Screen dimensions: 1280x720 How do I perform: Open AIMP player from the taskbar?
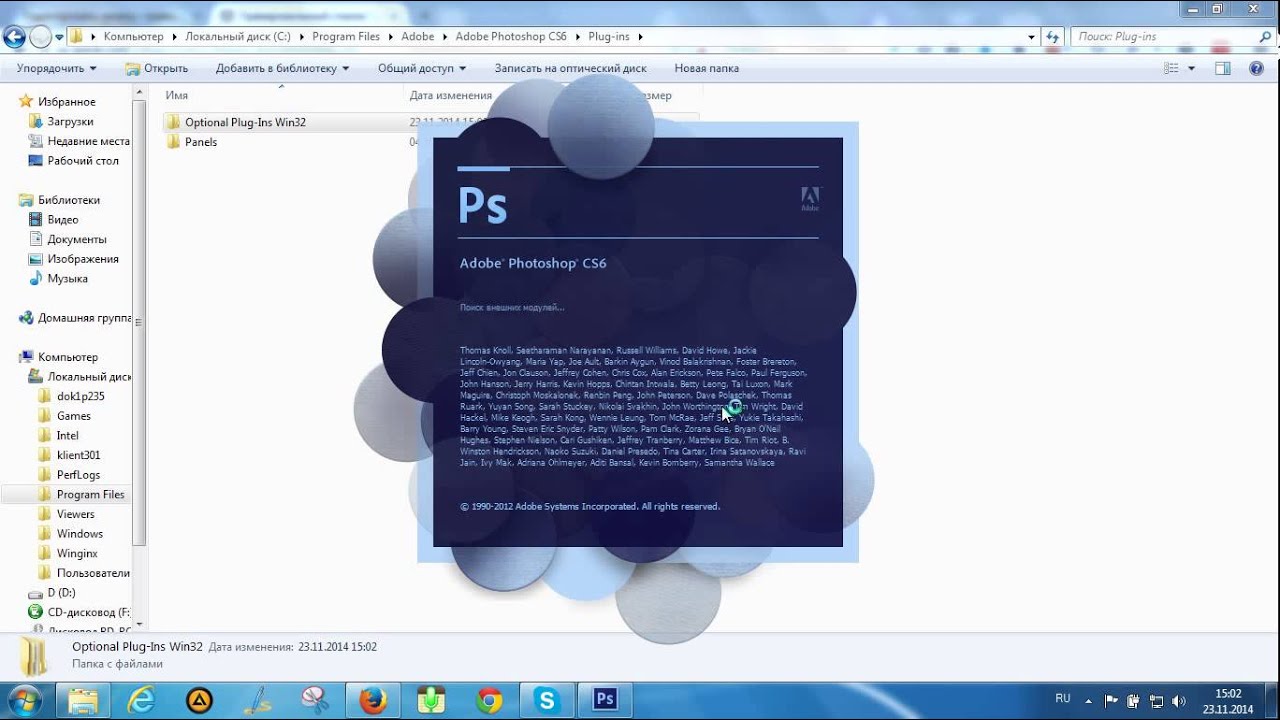(x=199, y=700)
